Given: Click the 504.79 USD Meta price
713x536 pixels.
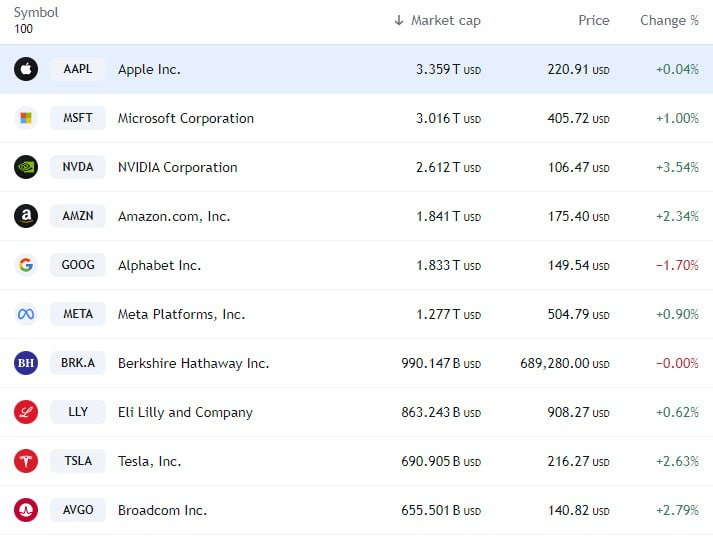Looking at the screenshot, I should pyautogui.click(x=578, y=315).
